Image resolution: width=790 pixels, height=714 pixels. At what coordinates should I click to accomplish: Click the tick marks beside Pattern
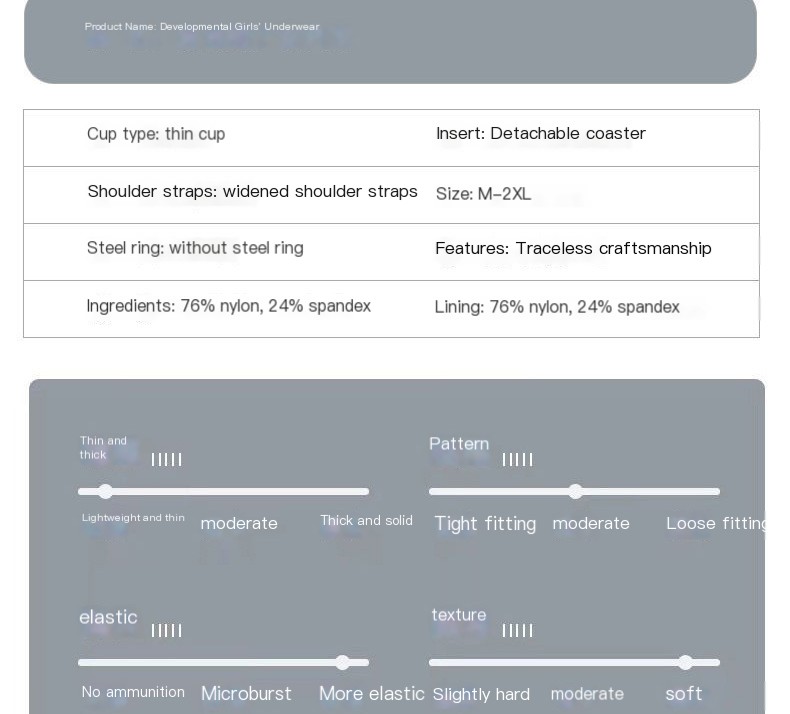pos(517,460)
